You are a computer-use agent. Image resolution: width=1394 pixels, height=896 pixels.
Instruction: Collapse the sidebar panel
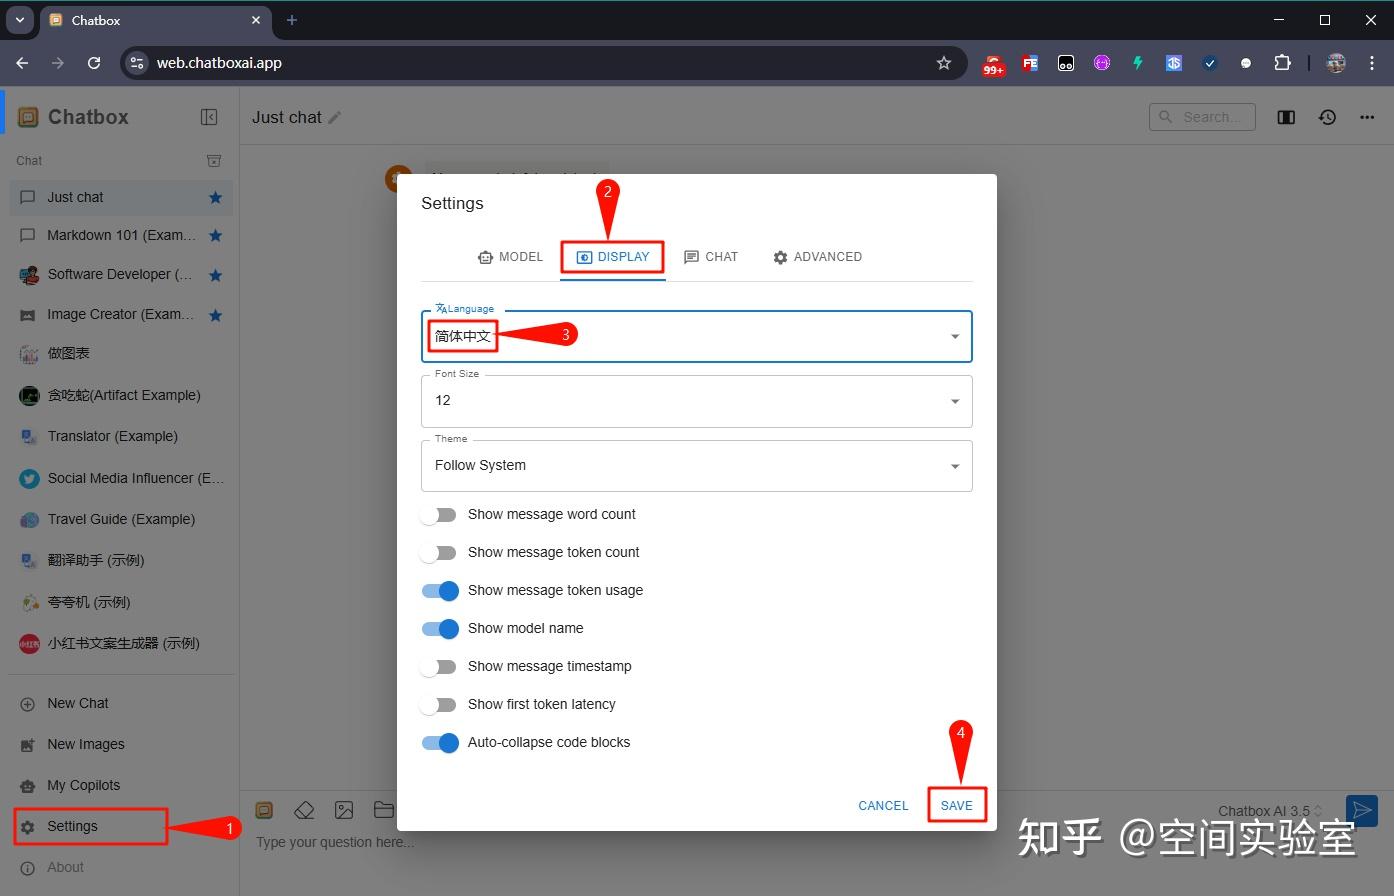point(209,116)
